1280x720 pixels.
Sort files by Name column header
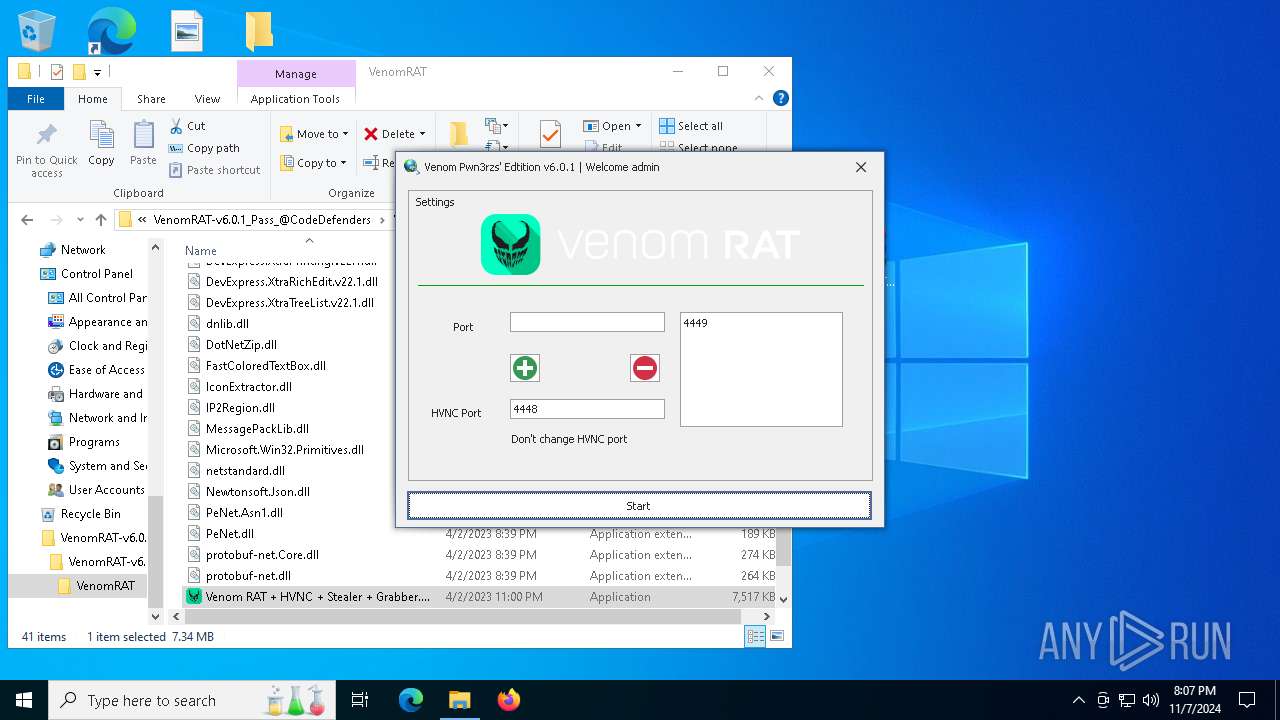click(201, 251)
